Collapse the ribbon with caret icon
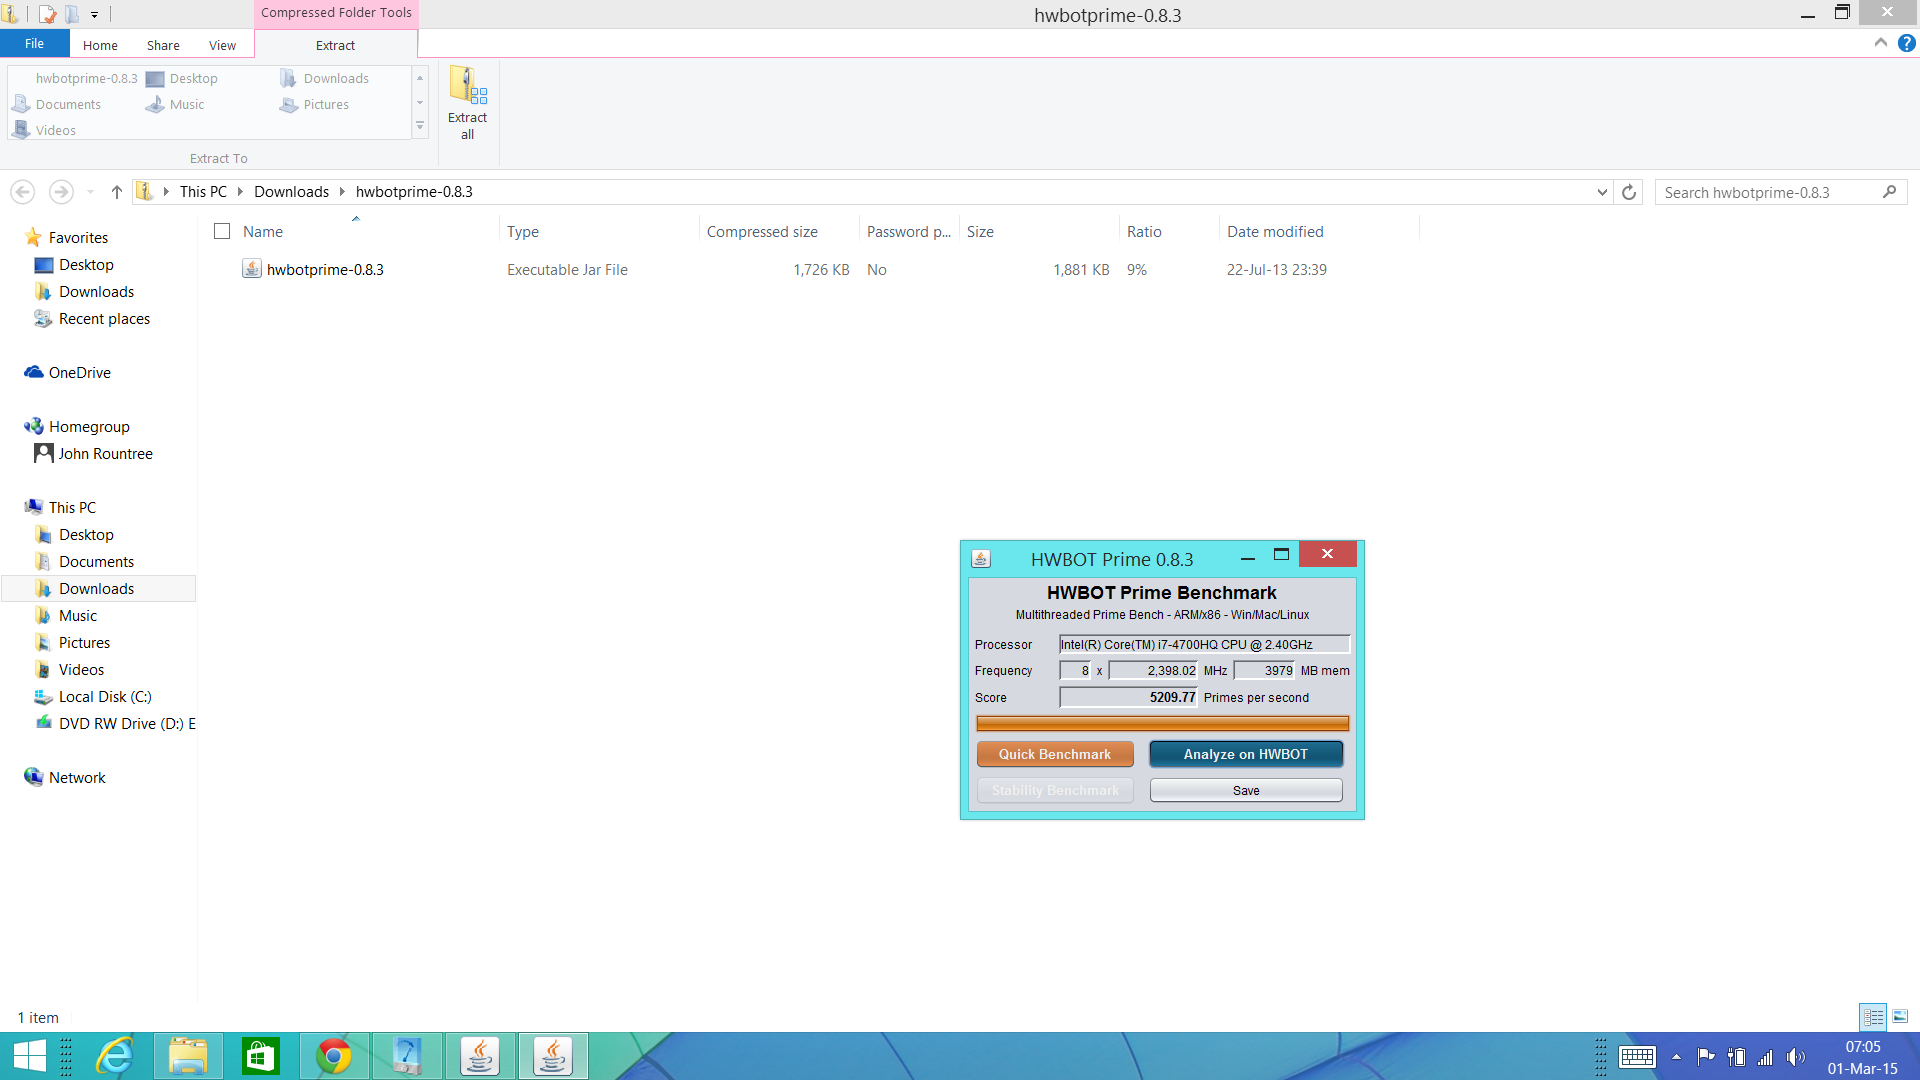 click(1880, 43)
